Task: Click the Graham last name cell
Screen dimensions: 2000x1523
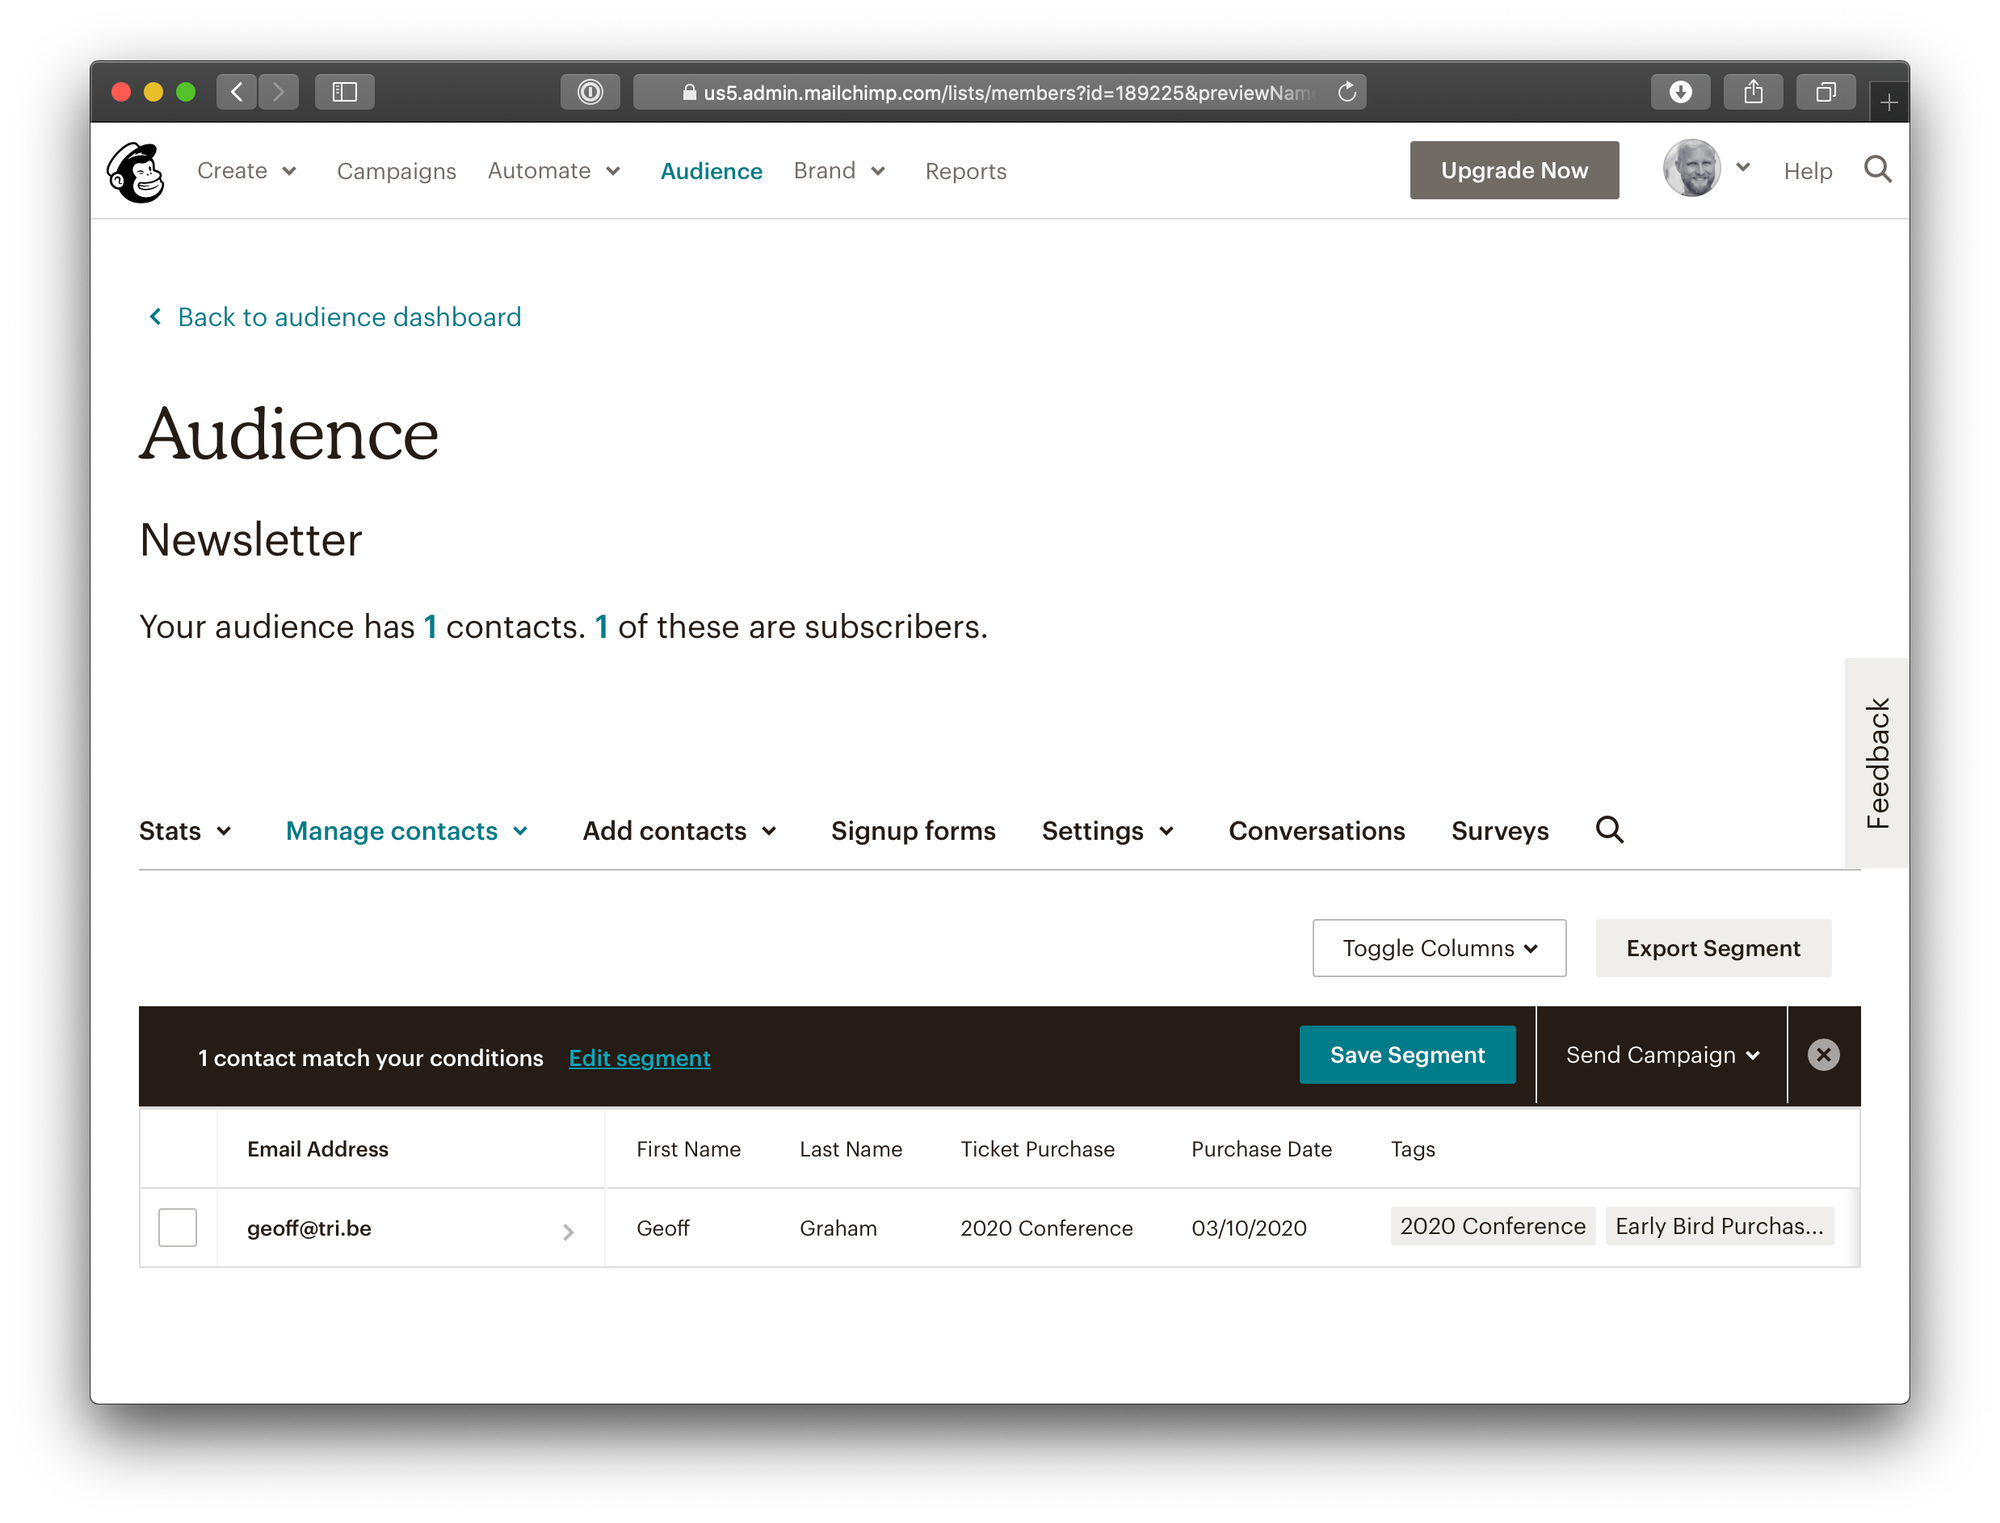Action: pos(838,1228)
